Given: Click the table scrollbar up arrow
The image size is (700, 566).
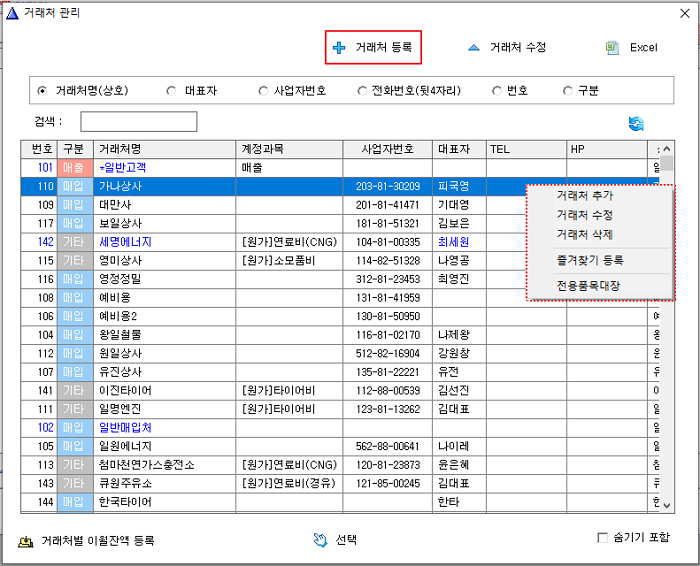Looking at the screenshot, I should point(667,149).
